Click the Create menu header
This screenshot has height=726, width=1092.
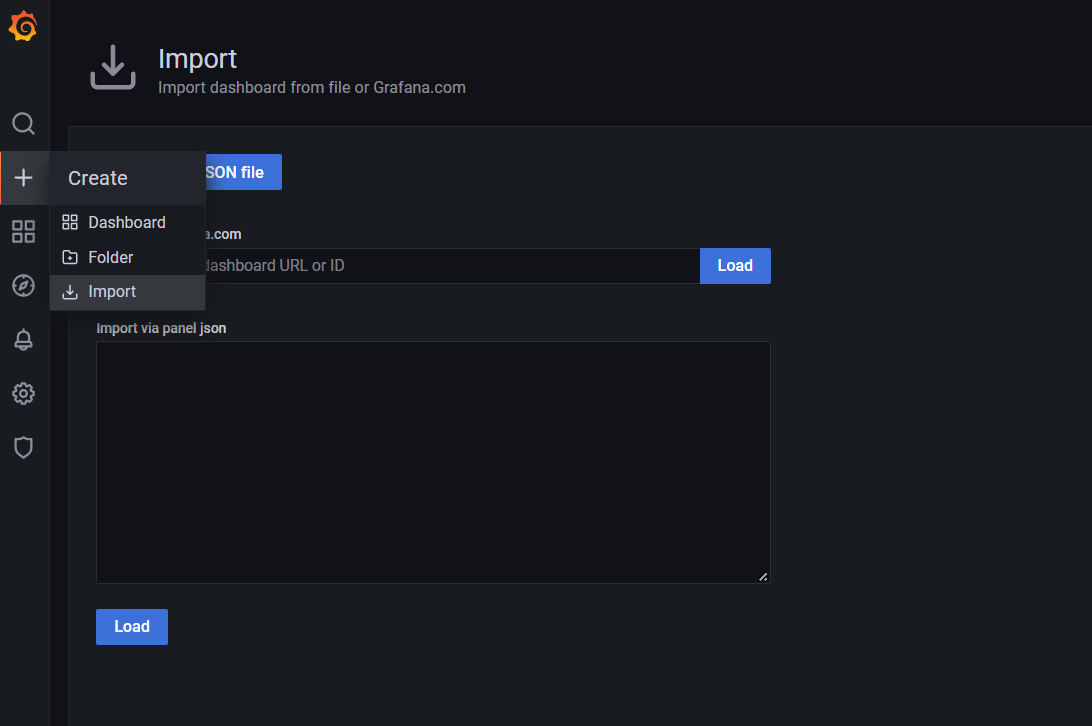tap(127, 178)
